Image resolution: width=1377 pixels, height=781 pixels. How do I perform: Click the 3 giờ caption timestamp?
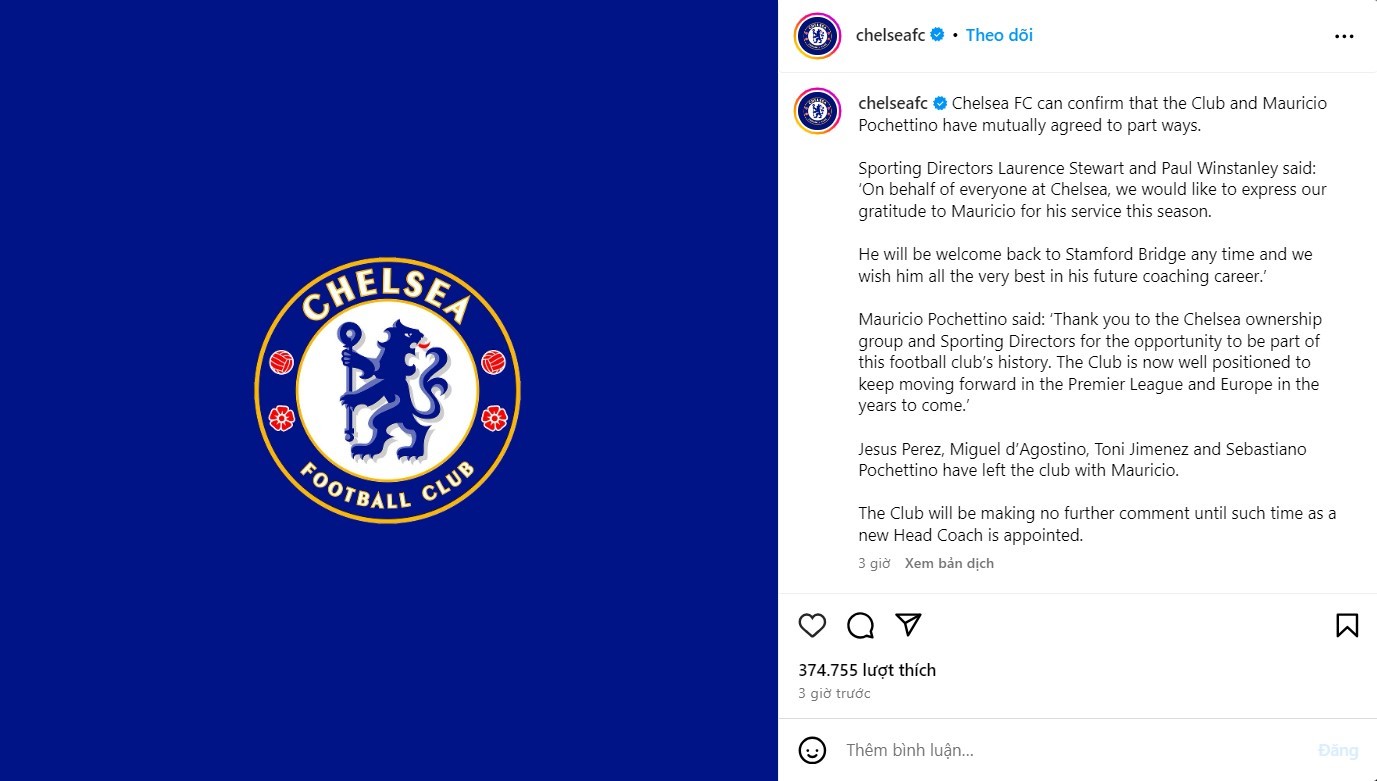[x=874, y=563]
